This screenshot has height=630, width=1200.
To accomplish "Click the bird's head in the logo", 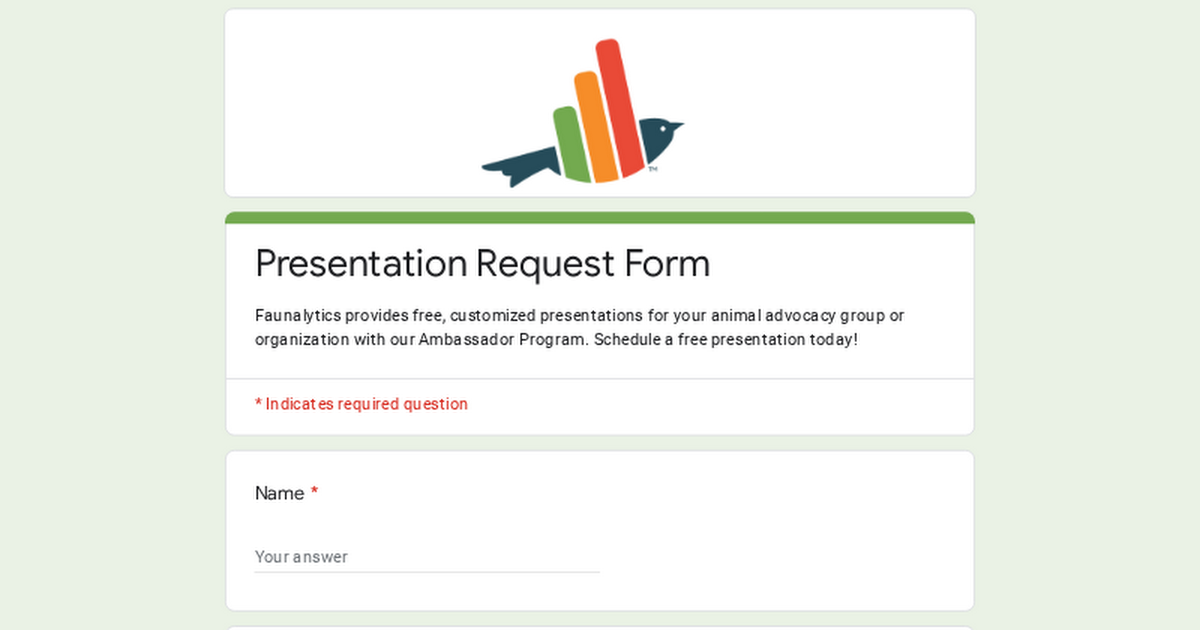I will (x=659, y=134).
